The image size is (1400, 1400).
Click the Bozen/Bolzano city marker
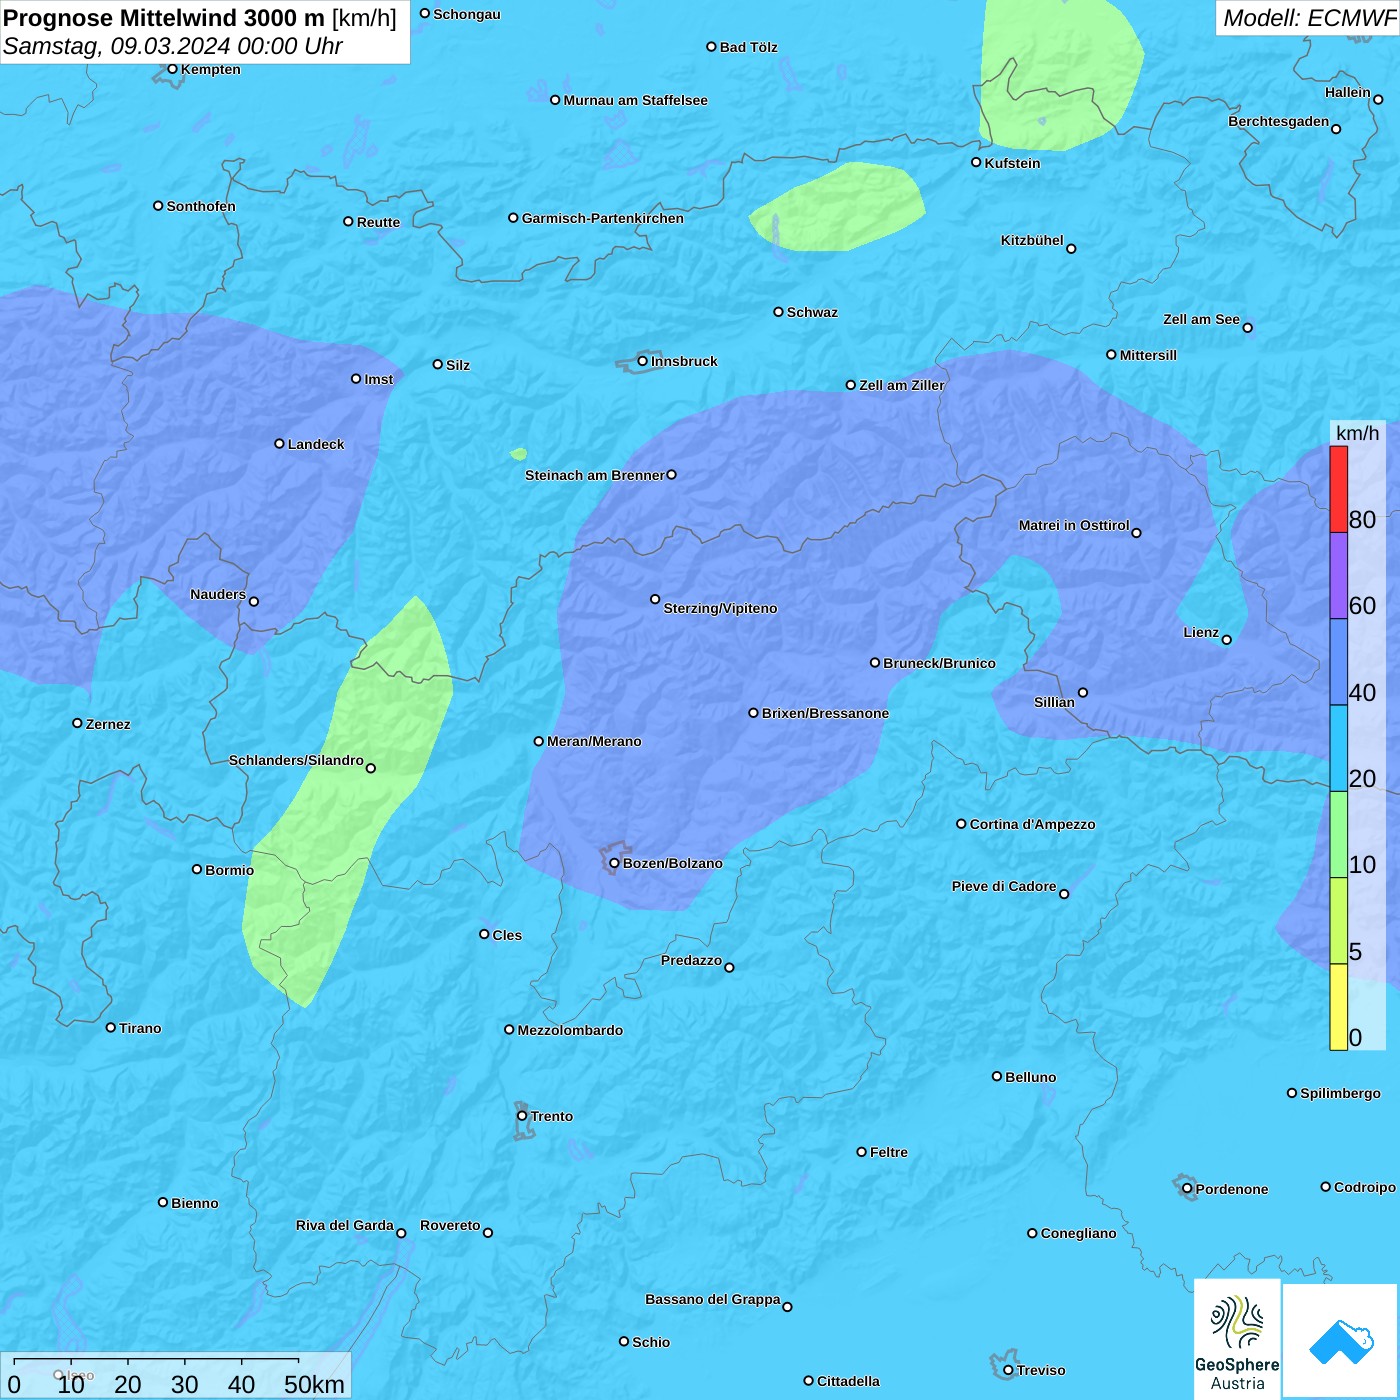pyautogui.click(x=615, y=863)
